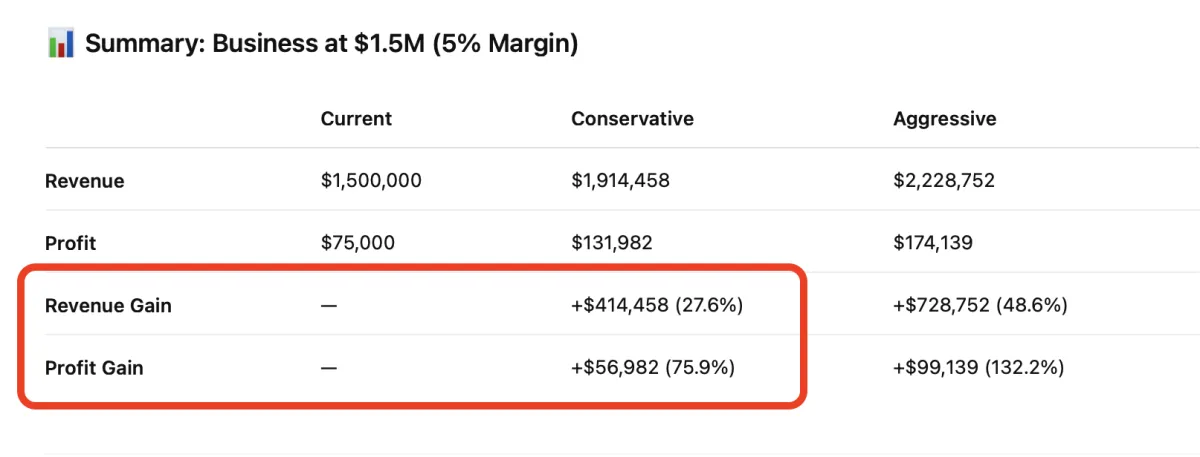Click the dash in the Revenue Gain row

pos(329,306)
